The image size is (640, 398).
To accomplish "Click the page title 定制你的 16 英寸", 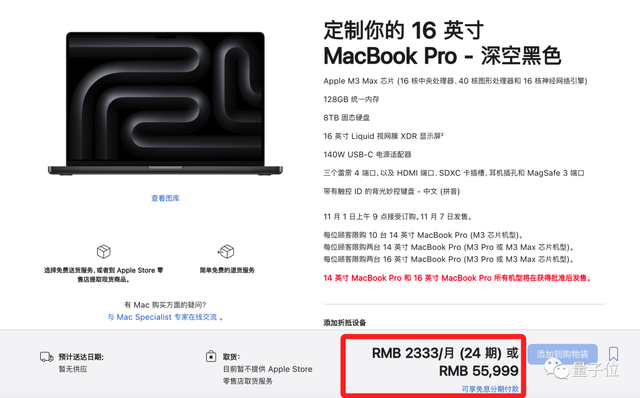I will (x=404, y=31).
